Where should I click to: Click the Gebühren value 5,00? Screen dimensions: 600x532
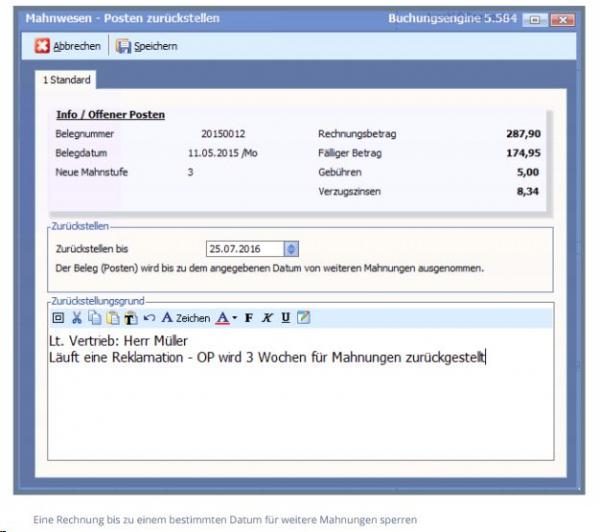coord(528,172)
